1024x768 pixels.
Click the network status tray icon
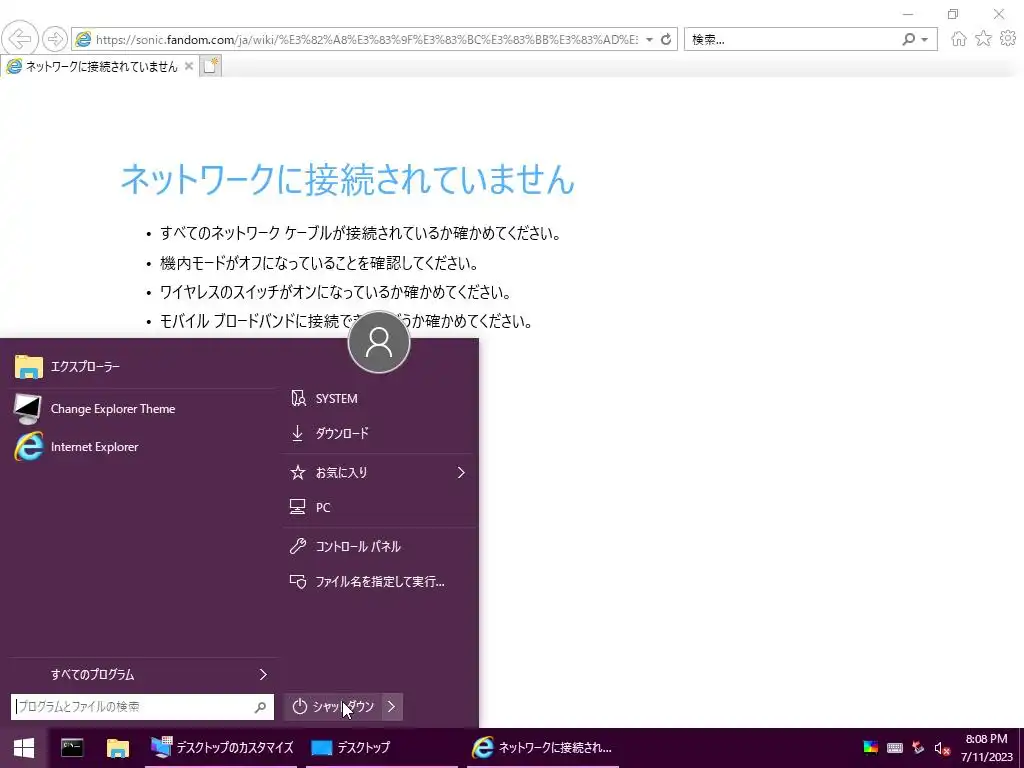click(918, 748)
